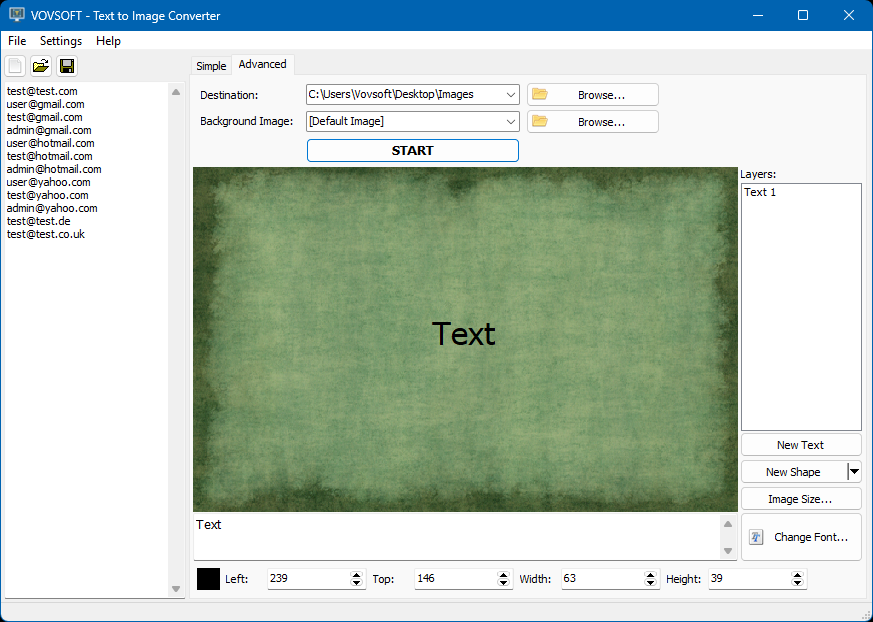Open the Change Font dialog
The image size is (873, 622).
(x=800, y=537)
